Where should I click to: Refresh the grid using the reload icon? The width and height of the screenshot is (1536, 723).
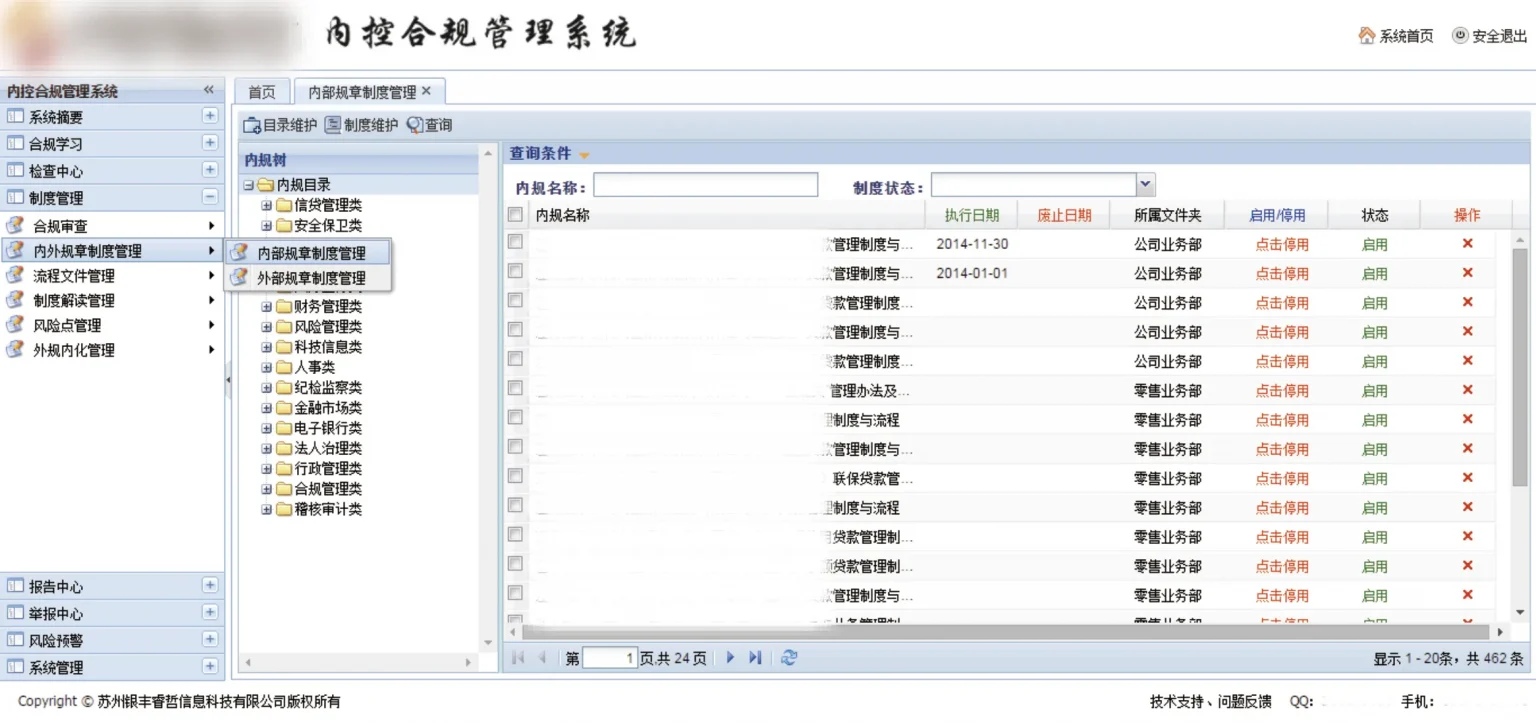[x=789, y=658]
